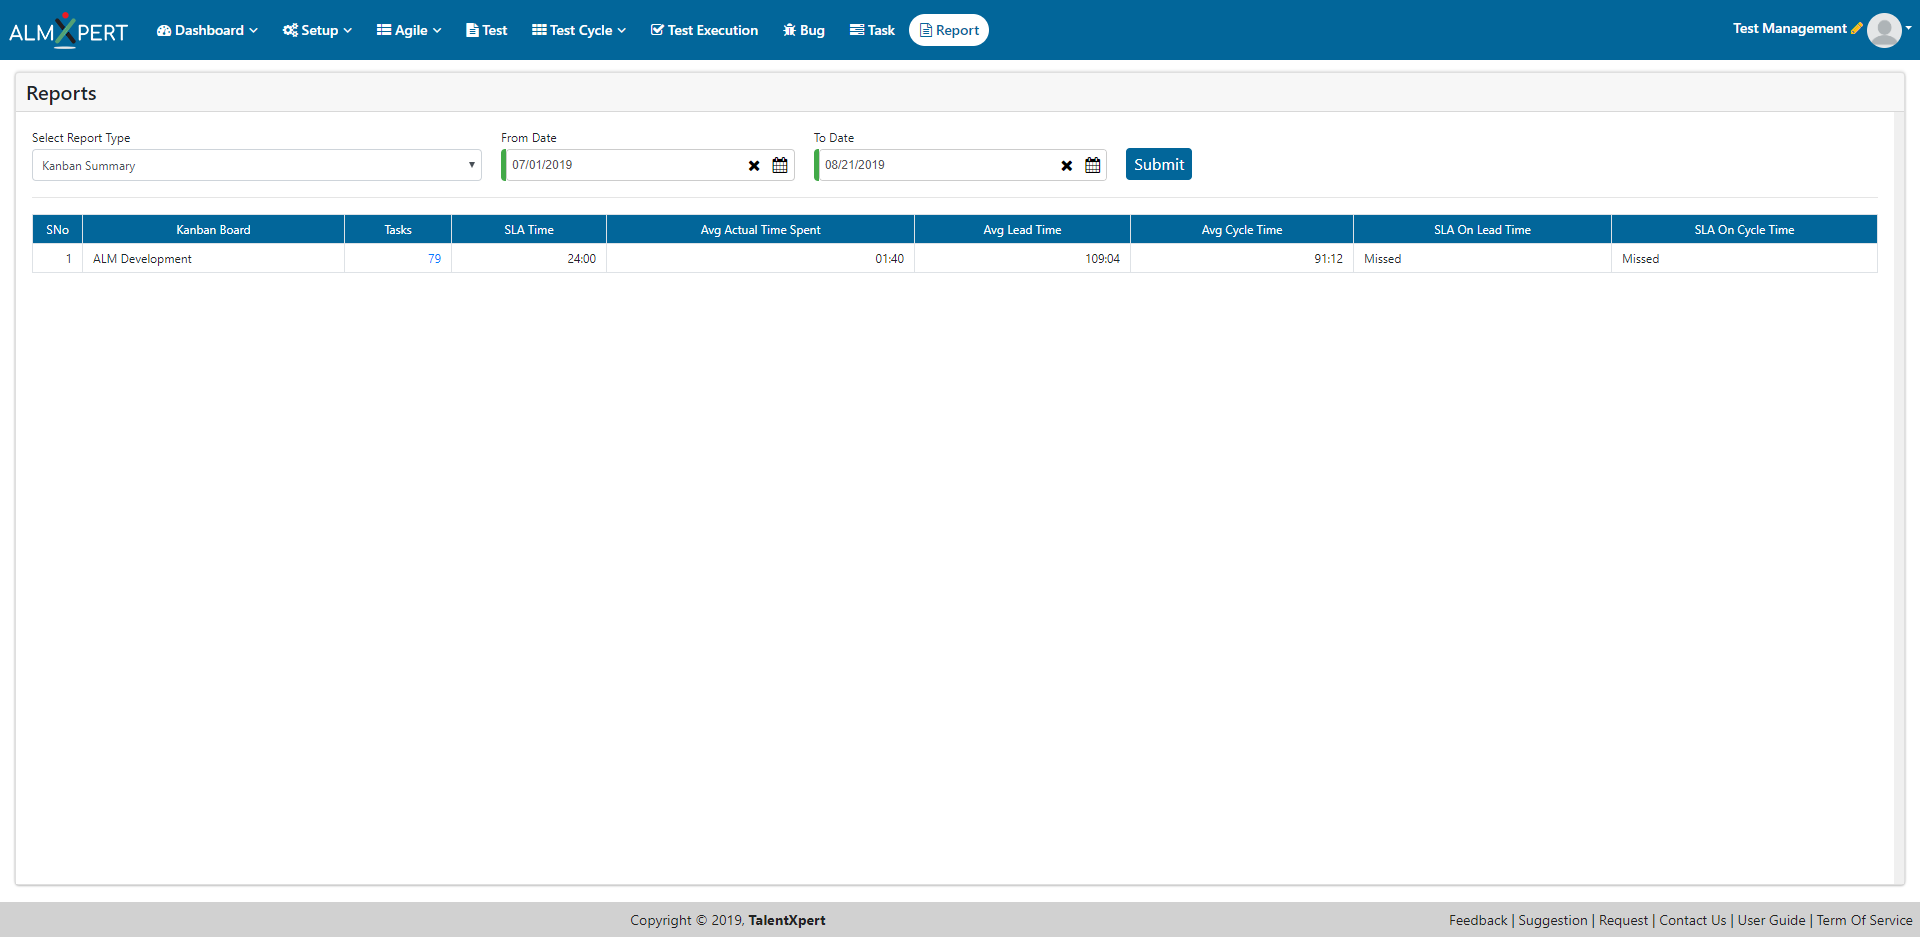Click the SLA On Cycle Time header
Image resolution: width=1920 pixels, height=937 pixels.
point(1744,229)
